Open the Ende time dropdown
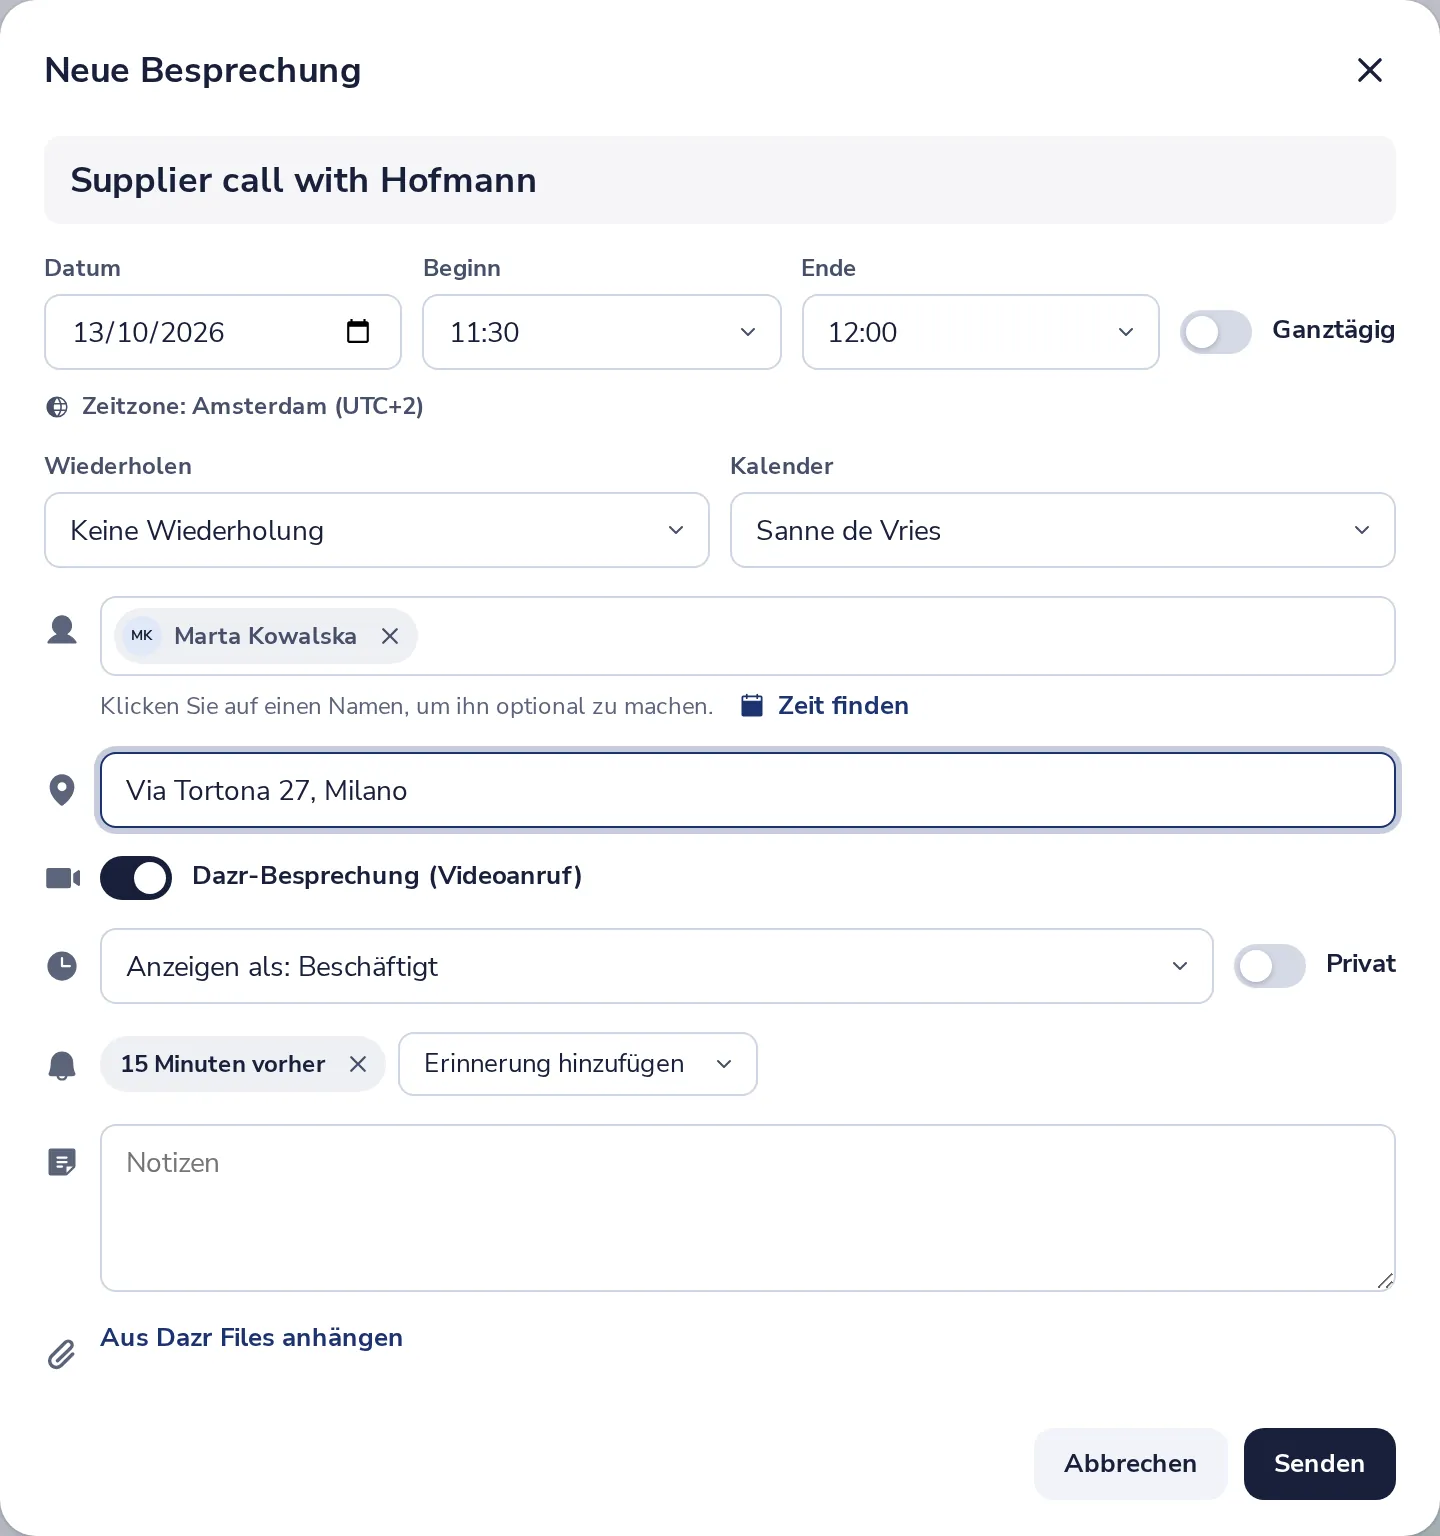 (981, 332)
